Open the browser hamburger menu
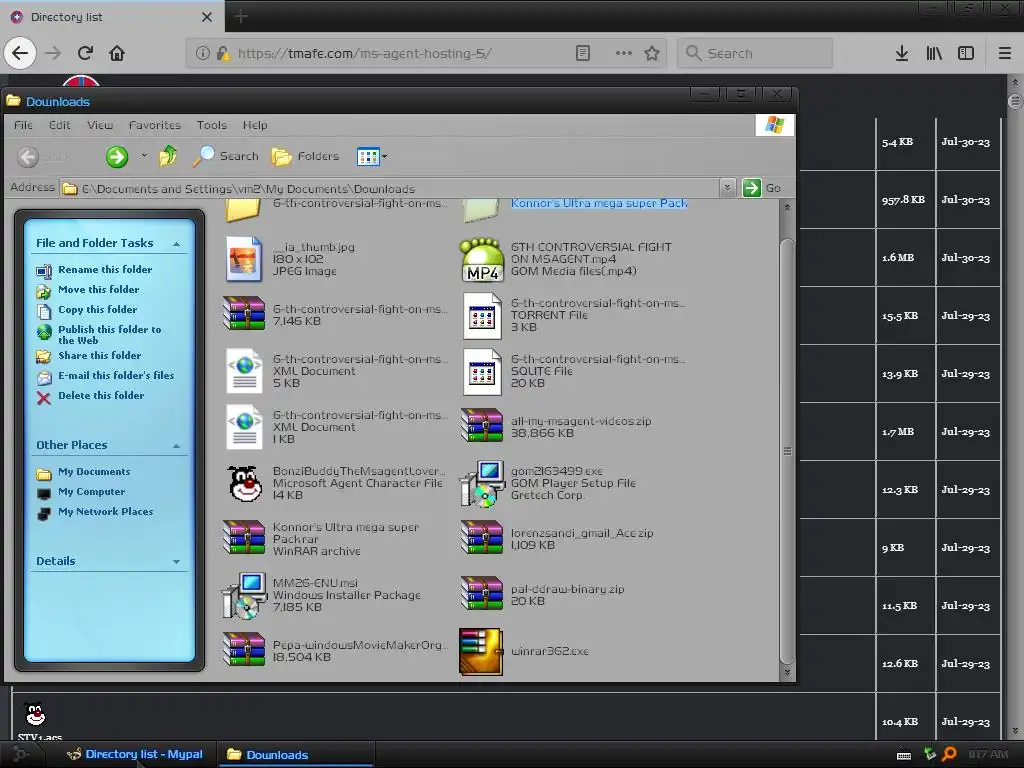Screen dimensions: 1024x768 click(1005, 54)
